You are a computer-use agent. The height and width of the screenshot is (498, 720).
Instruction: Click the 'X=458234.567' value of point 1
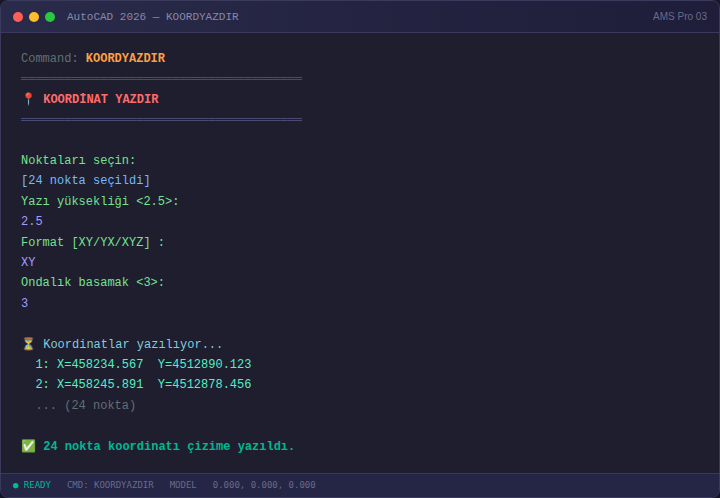click(100, 364)
